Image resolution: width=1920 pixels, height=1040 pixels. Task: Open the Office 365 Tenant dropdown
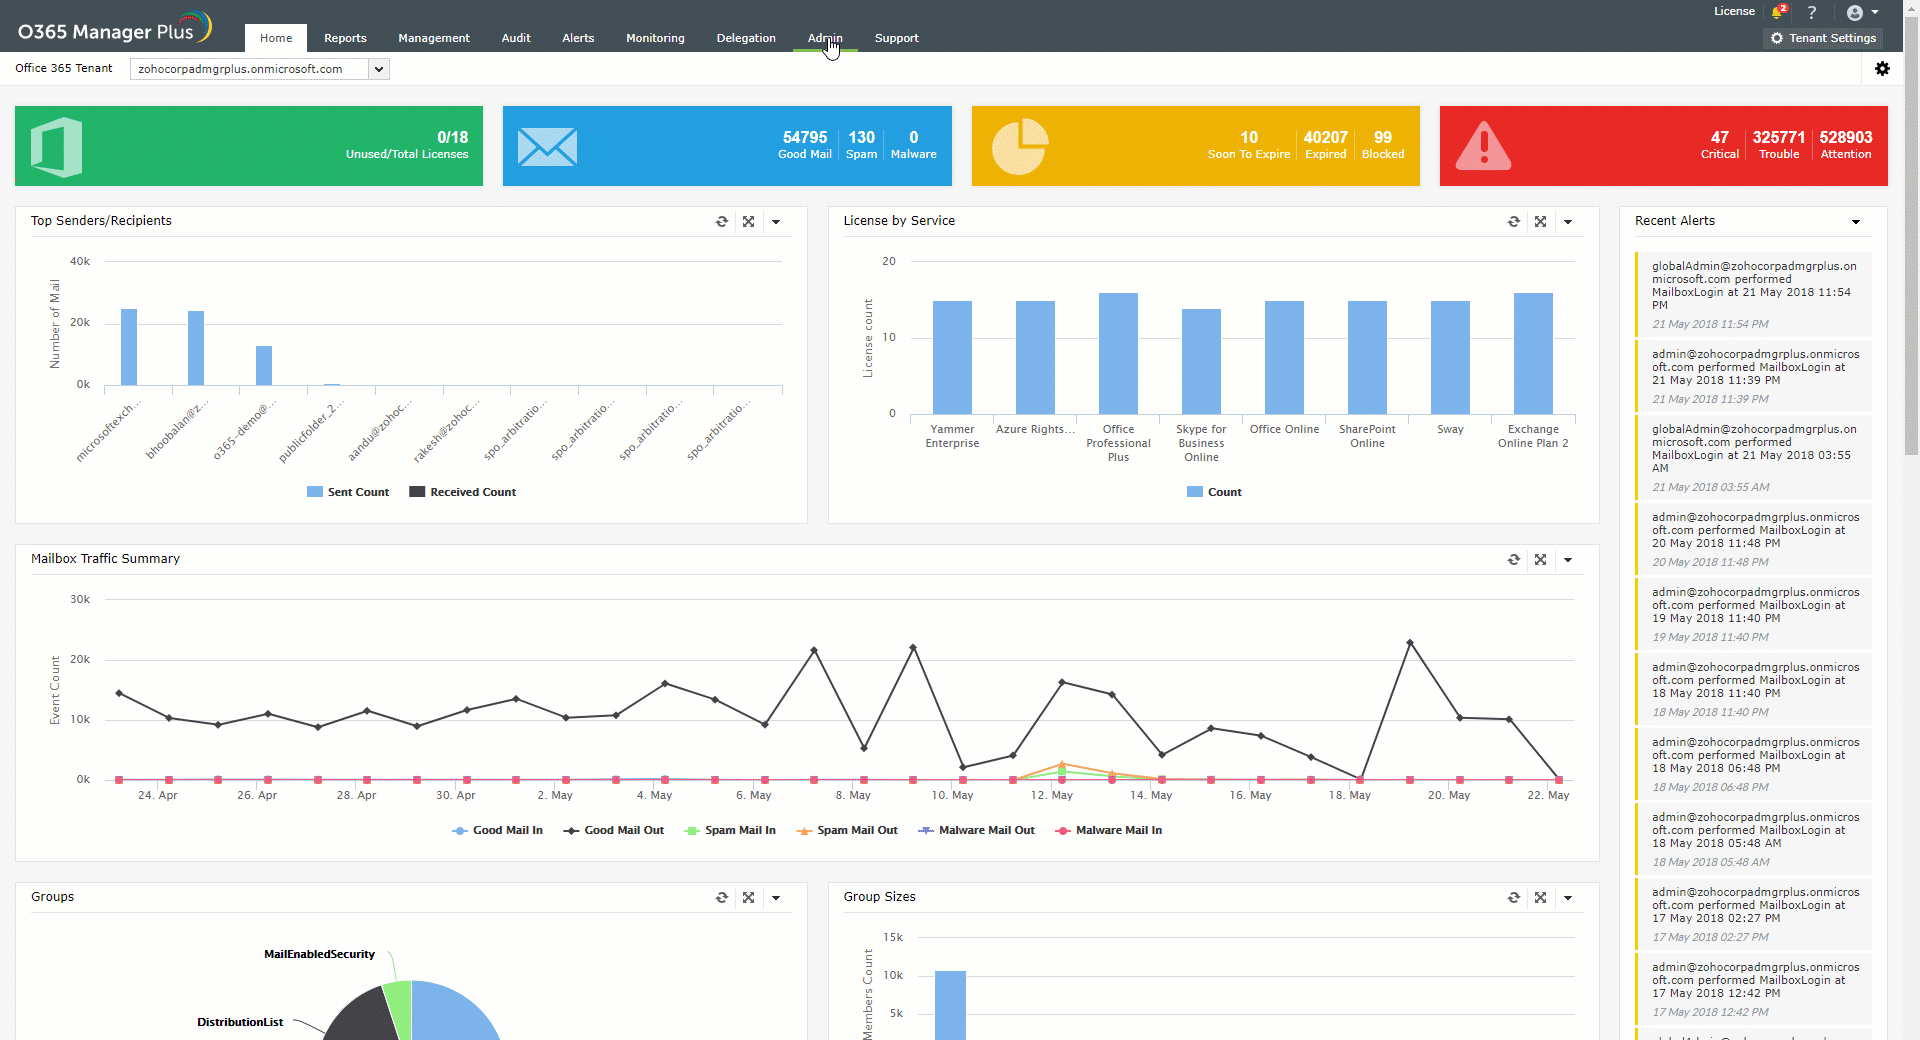coord(378,69)
